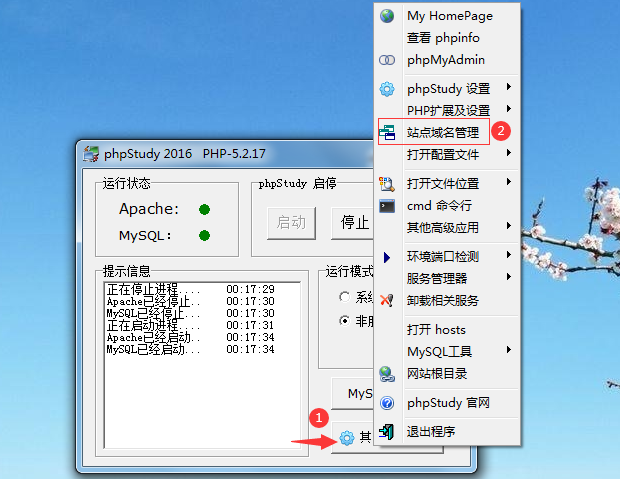
Task: Select the 系统服务 run mode radio
Action: pos(344,297)
